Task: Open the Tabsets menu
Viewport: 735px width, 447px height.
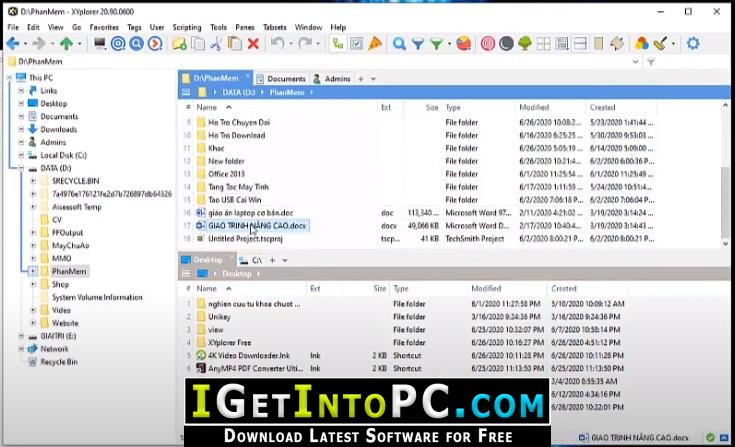Action: coord(275,27)
